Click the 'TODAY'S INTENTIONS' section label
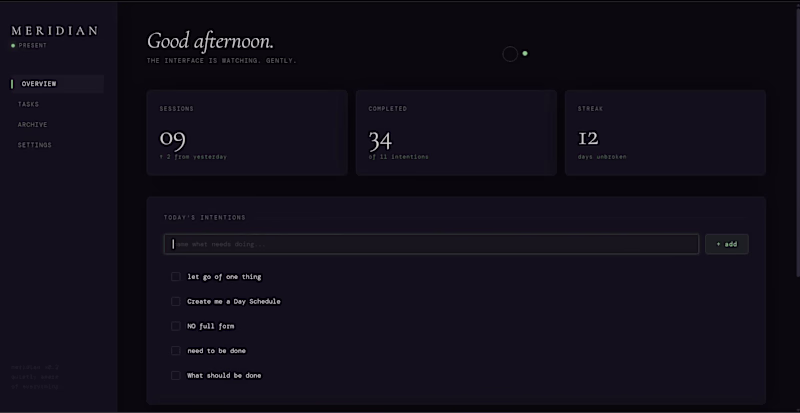Viewport: 800px width, 413px height. (x=205, y=217)
